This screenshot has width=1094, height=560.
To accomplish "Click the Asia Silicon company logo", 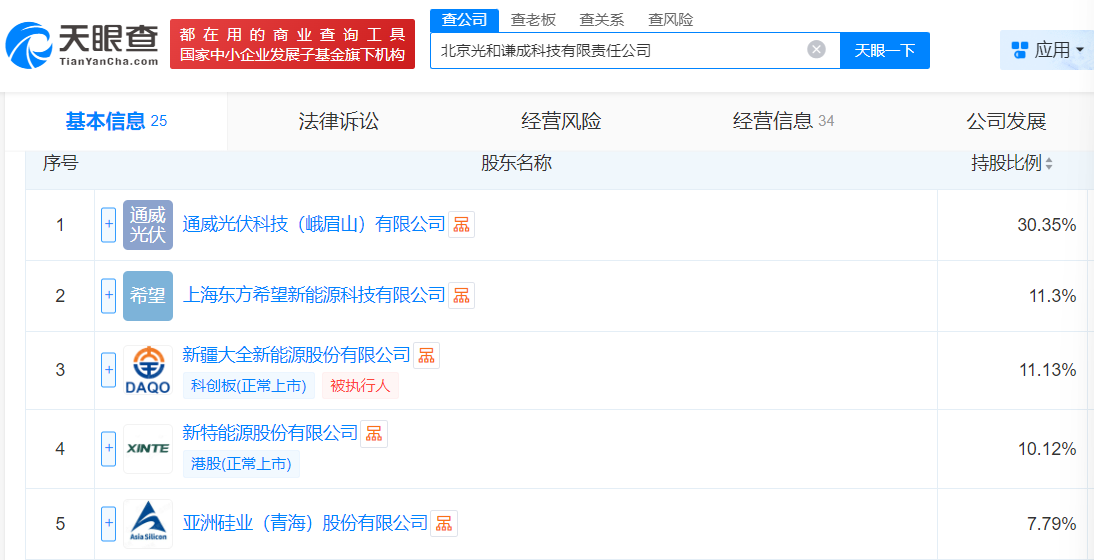I will pos(148,524).
